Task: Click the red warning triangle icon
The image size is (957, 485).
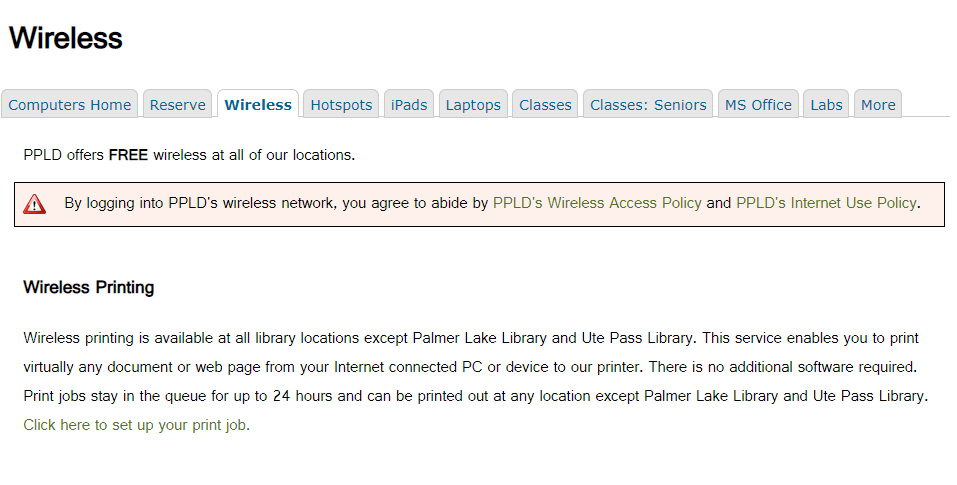Action: click(x=35, y=204)
